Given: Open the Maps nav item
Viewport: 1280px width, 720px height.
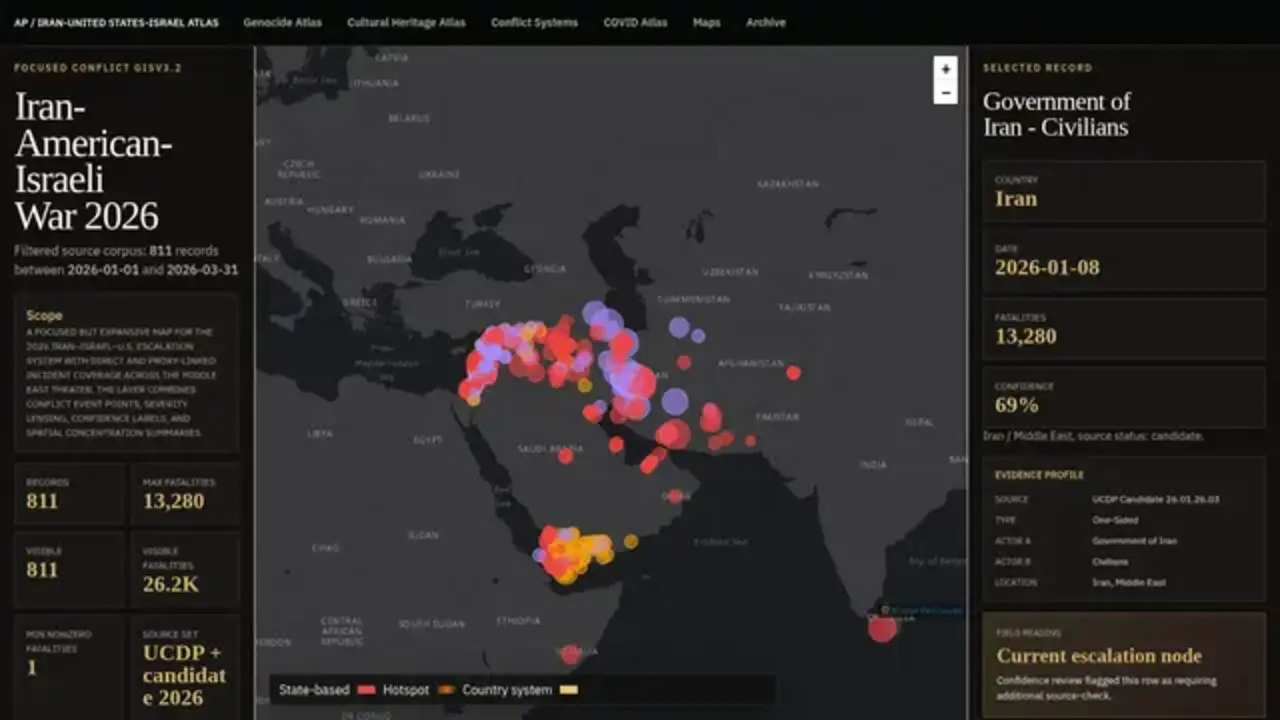Looking at the screenshot, I should point(706,22).
